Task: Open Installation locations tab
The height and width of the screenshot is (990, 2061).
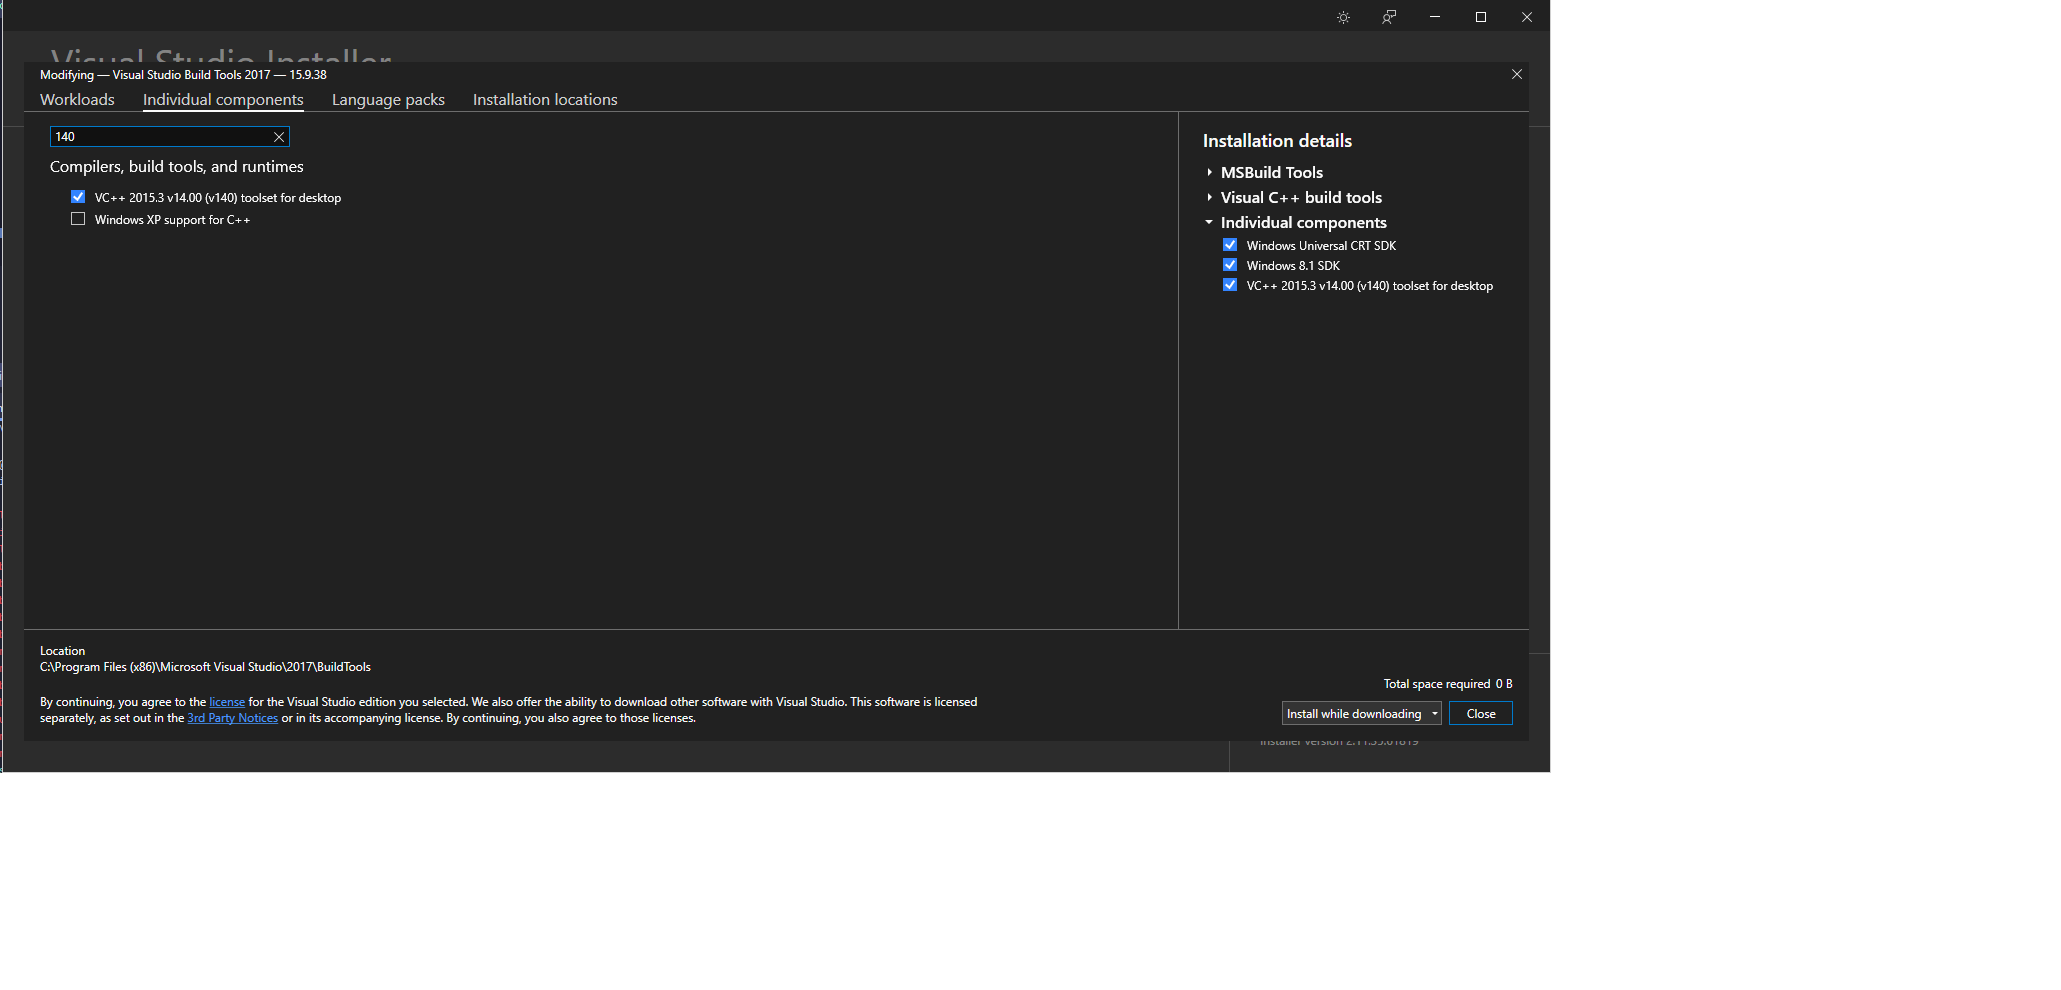Action: [x=545, y=99]
